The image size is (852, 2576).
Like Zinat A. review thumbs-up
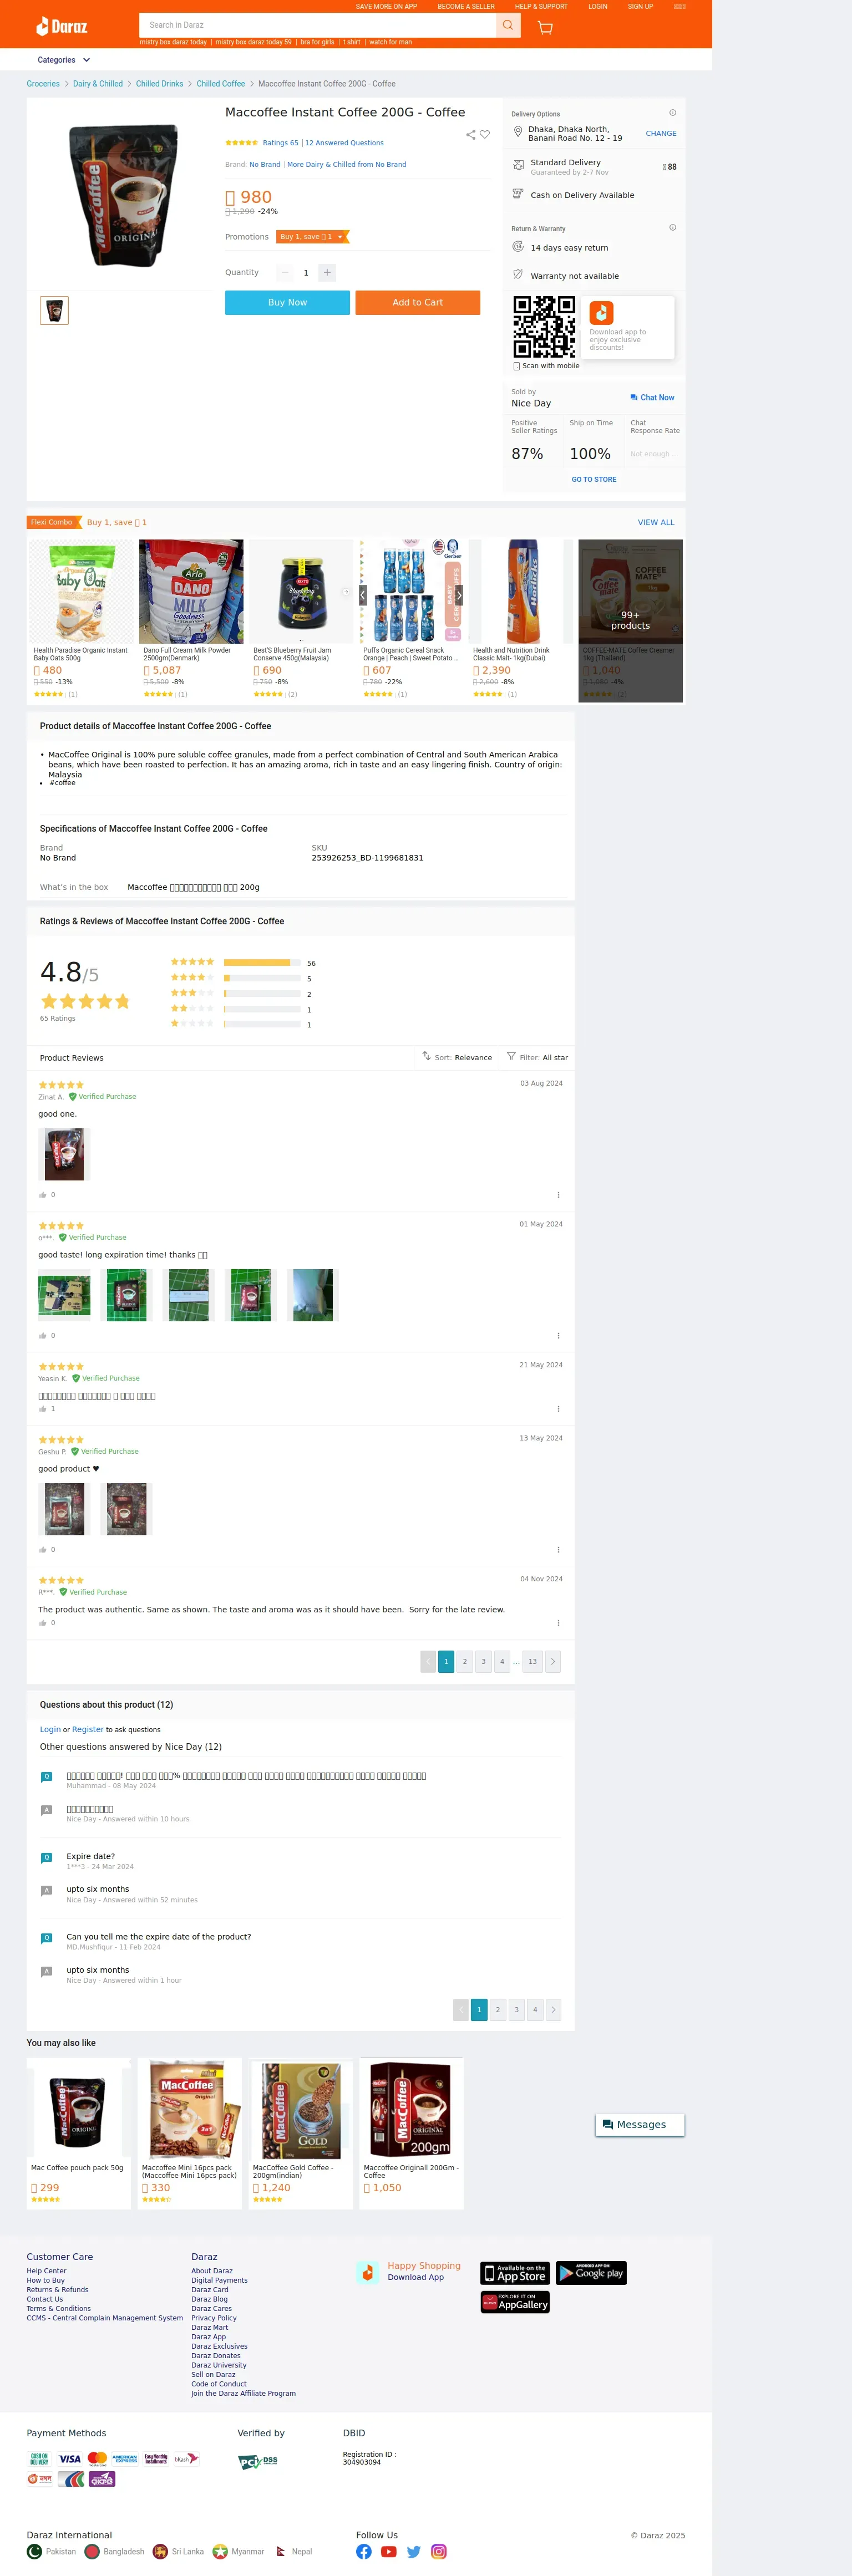point(43,1195)
